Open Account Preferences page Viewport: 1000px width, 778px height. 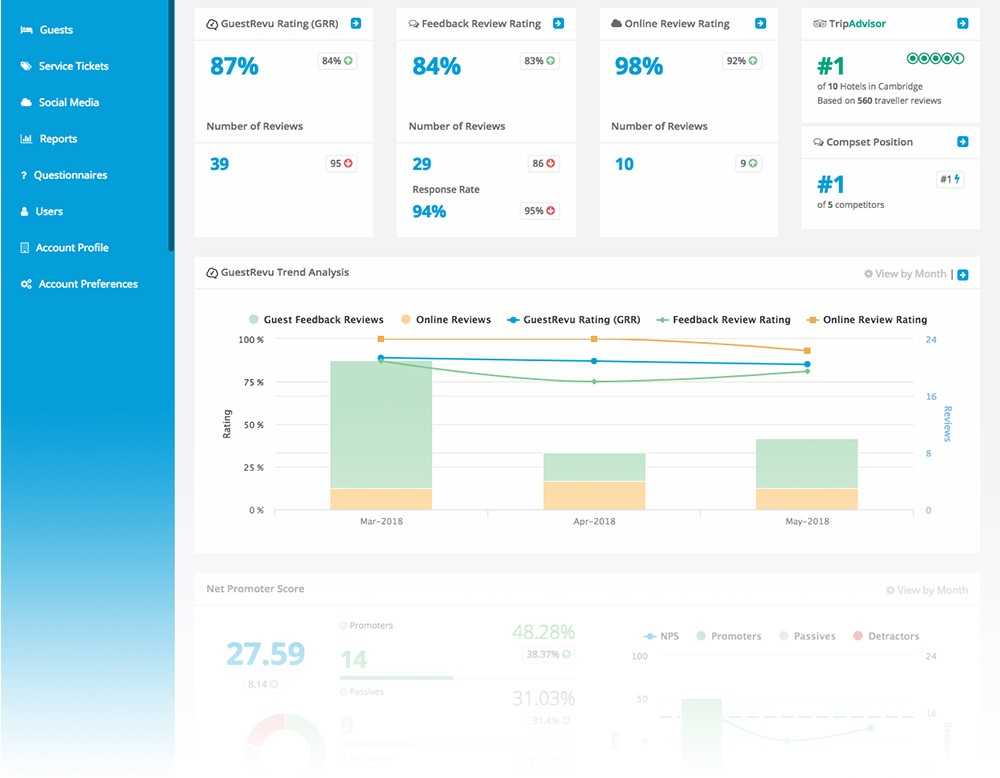pyautogui.click(x=88, y=284)
